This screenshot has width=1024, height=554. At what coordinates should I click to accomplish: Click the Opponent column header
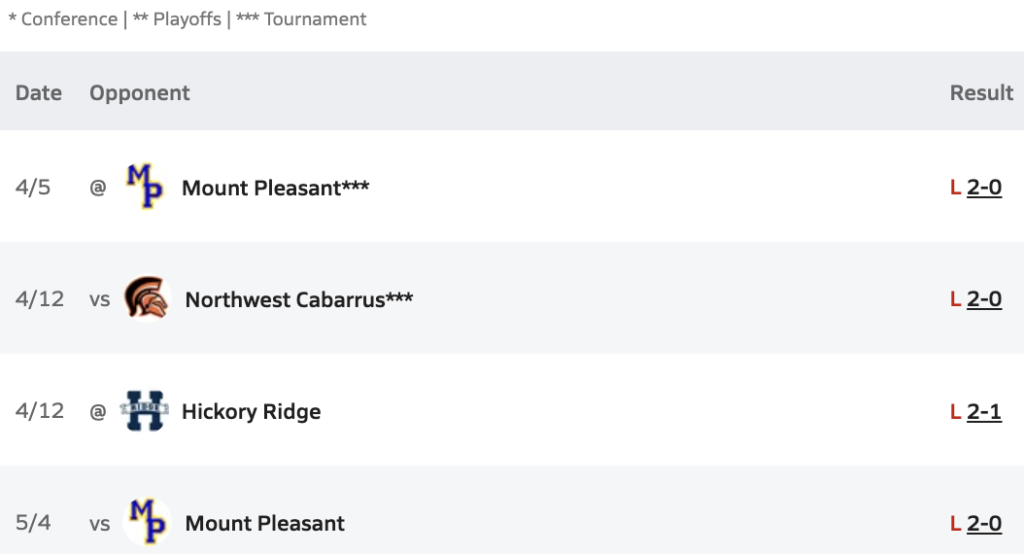click(140, 93)
